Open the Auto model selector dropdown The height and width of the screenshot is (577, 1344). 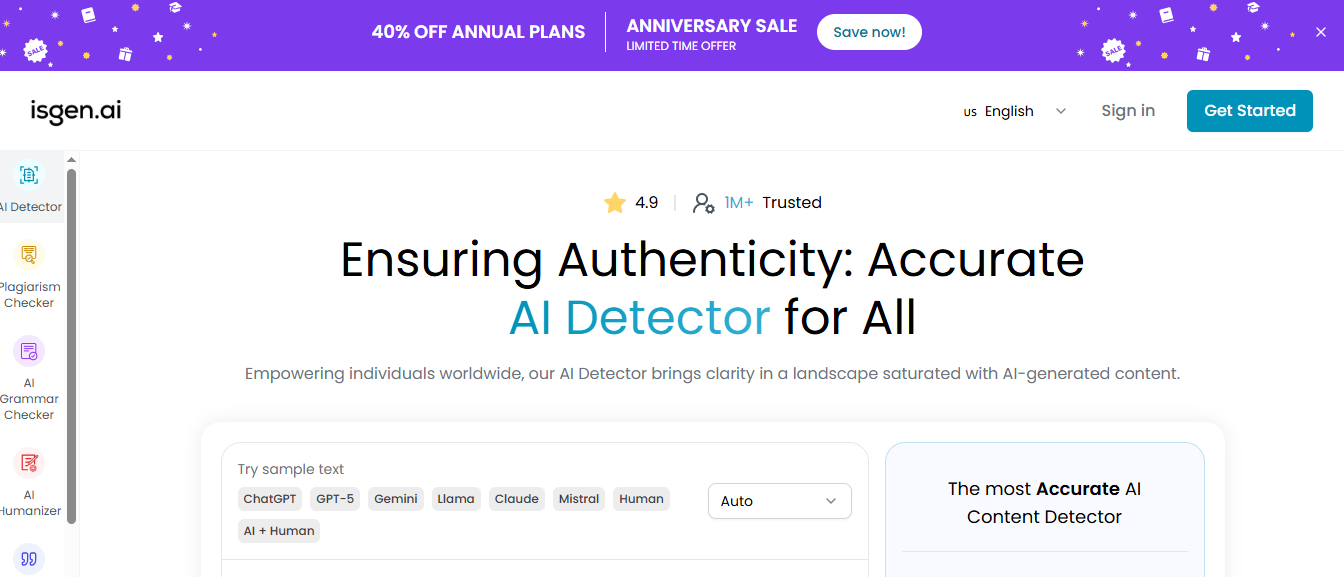779,501
